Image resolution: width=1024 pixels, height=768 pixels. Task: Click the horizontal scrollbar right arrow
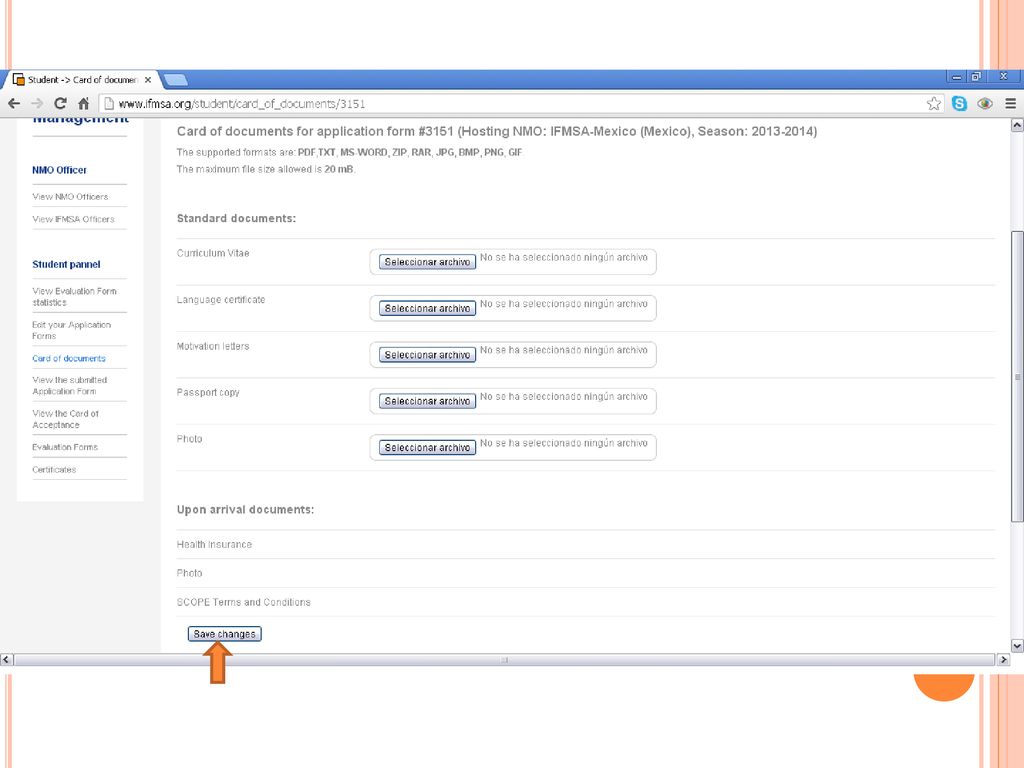pos(1004,660)
